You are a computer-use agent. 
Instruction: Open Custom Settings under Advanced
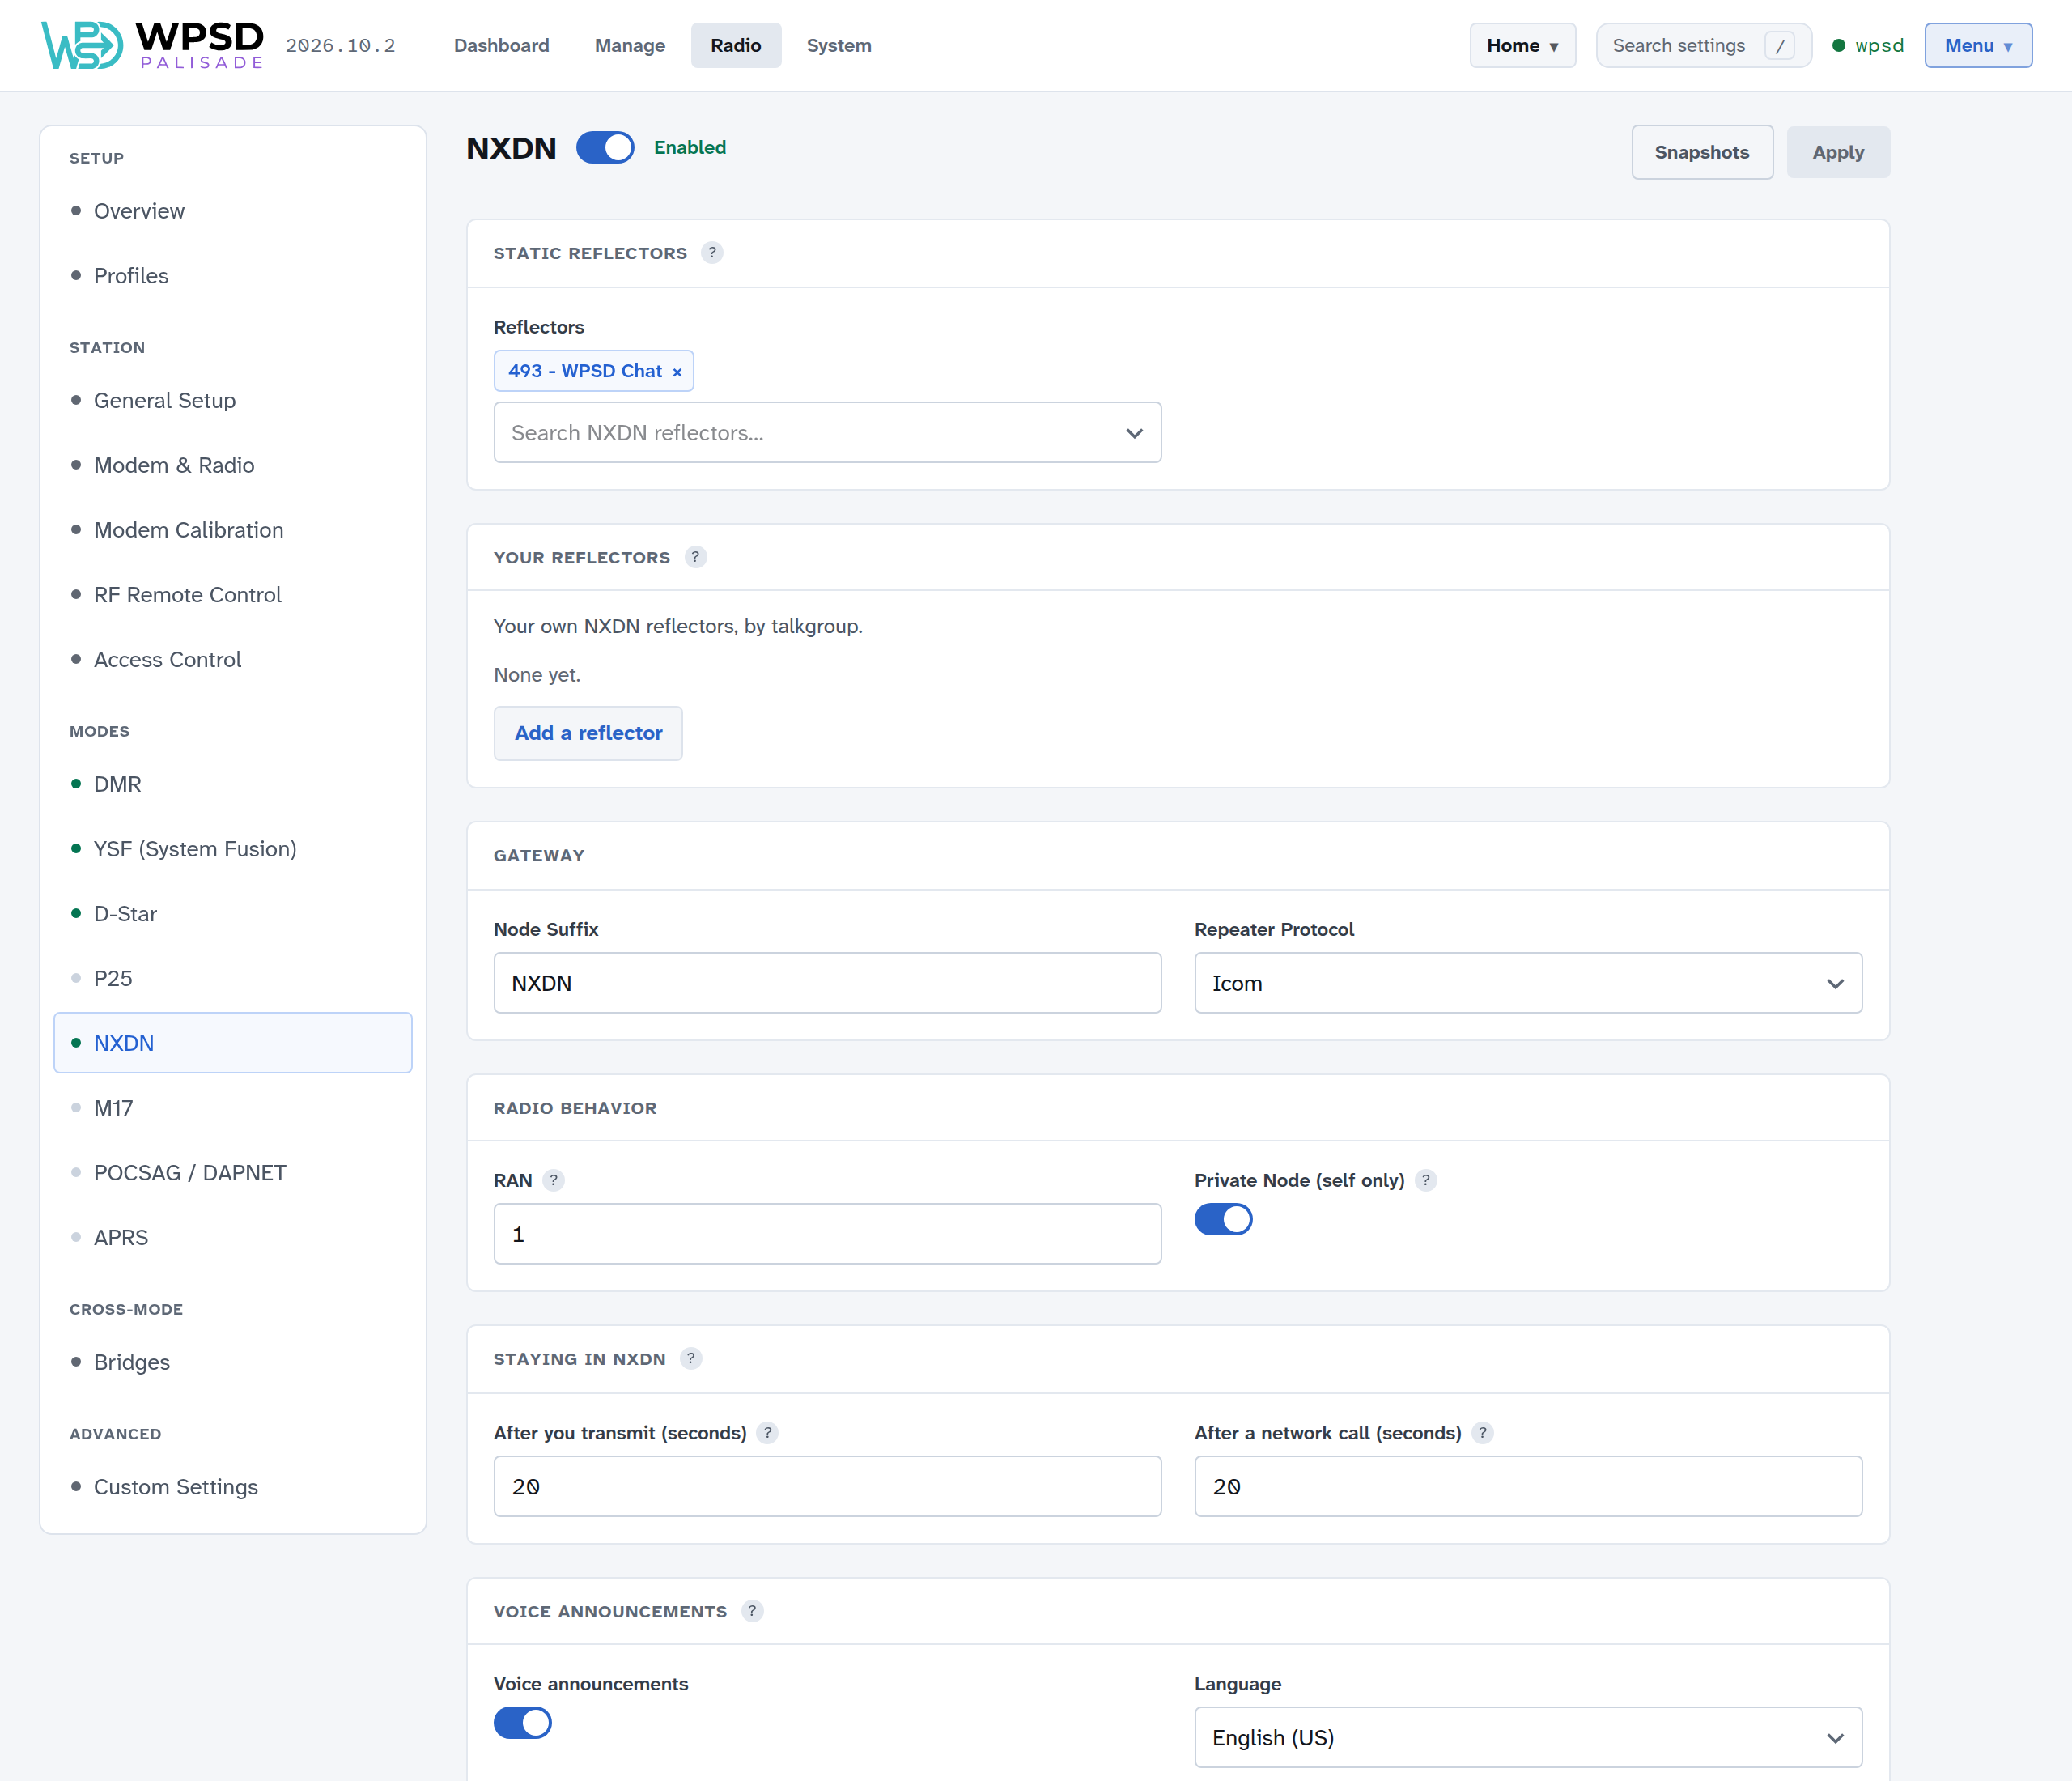(x=232, y=1487)
